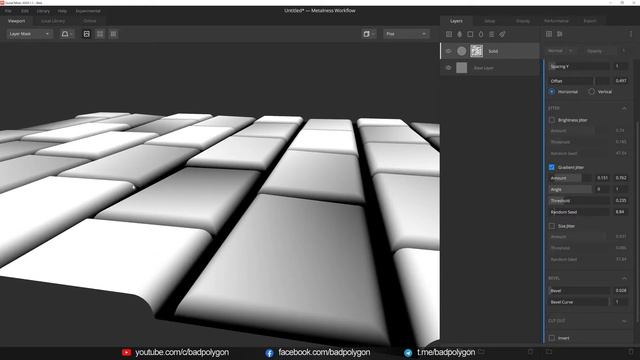Click the Random Seed value field 8.84

pos(620,212)
